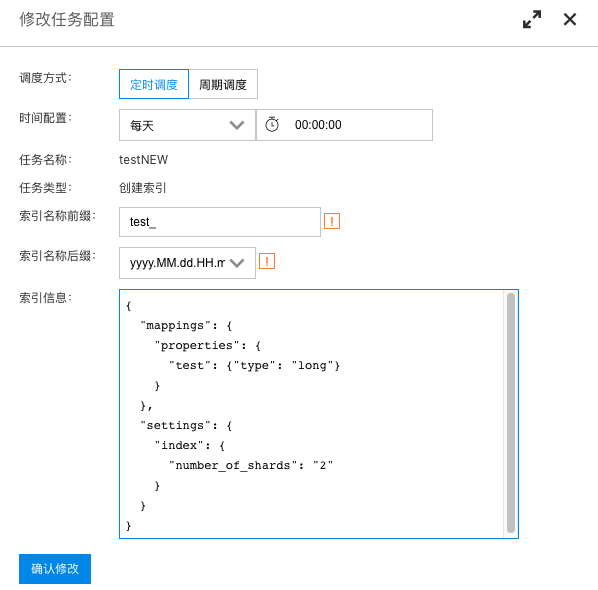The image size is (598, 590).
Task: Click the chevron arrow of 每天 dropdown
Action: 237,125
